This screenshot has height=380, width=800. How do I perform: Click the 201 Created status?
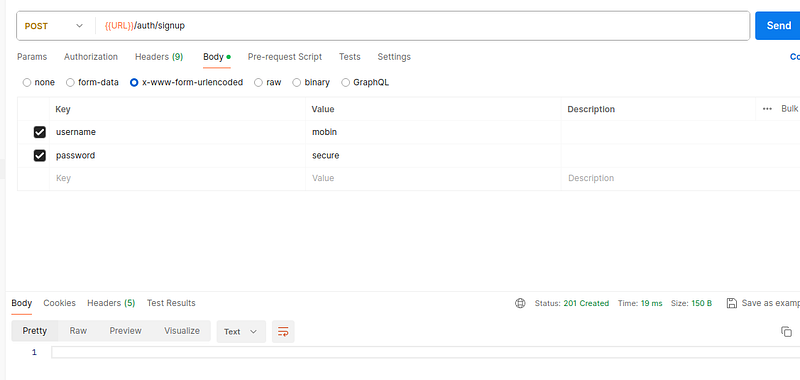point(586,303)
